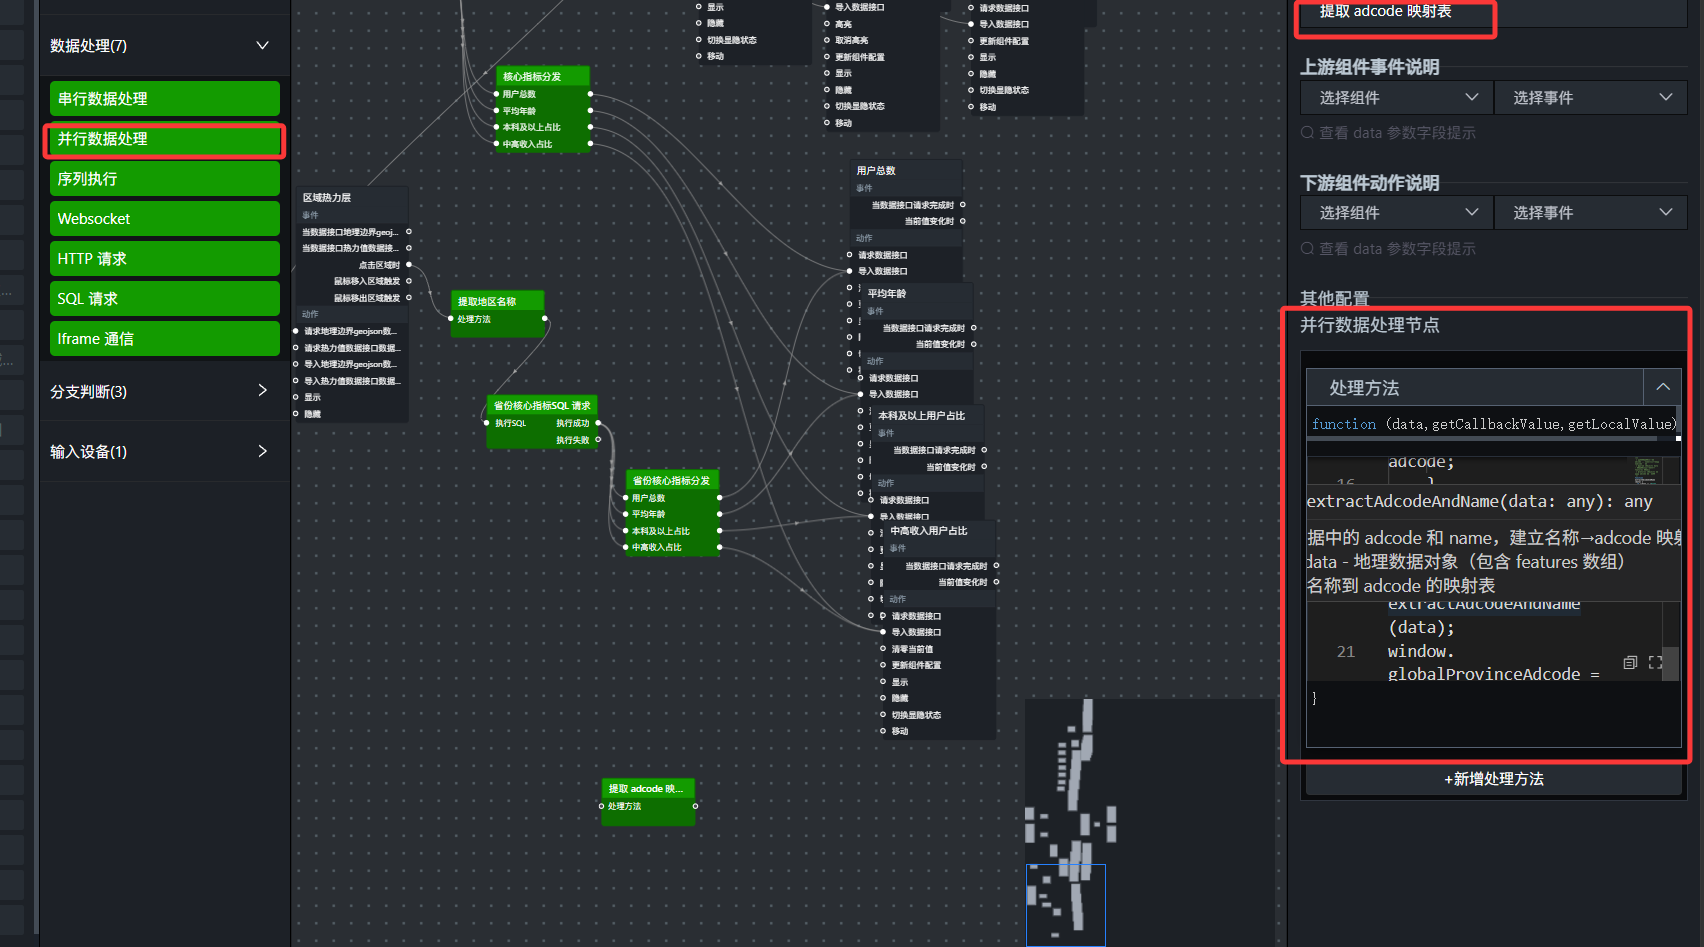Click 区域热力层 鼠标移入区域触发 port
Viewport: 1704px width, 947px height.
point(408,281)
